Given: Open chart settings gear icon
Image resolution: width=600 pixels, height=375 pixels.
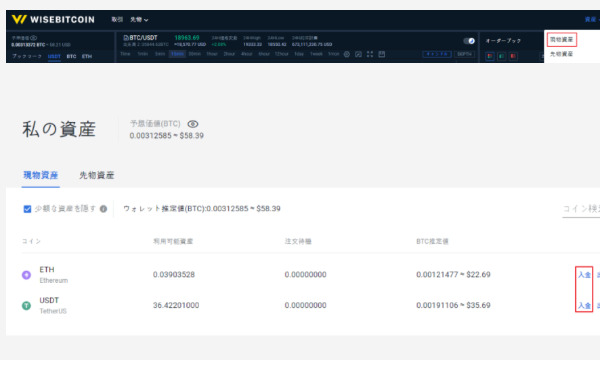Looking at the screenshot, I should pos(347,54).
